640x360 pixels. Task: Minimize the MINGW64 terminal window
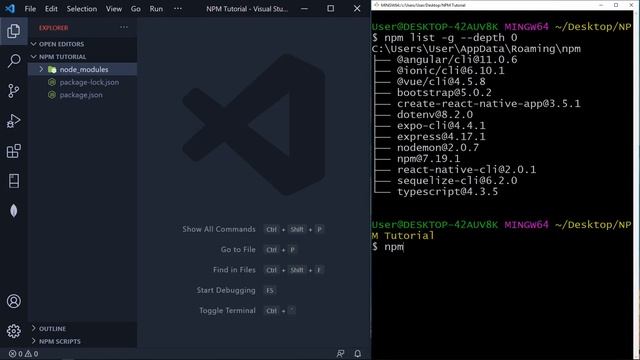tap(601, 5)
